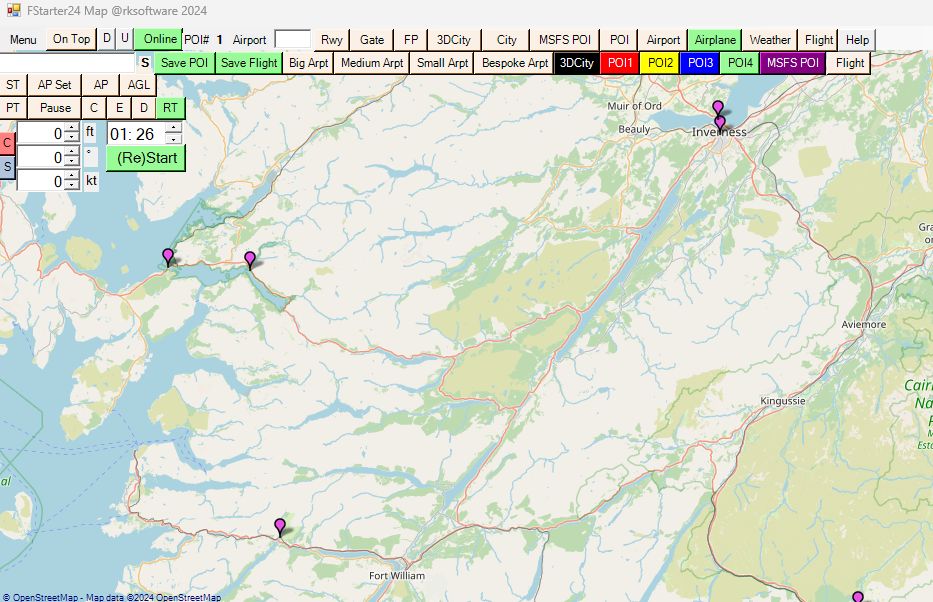Toggle the green RT real-time button
Screen dimensions: 933x602
tap(171, 108)
